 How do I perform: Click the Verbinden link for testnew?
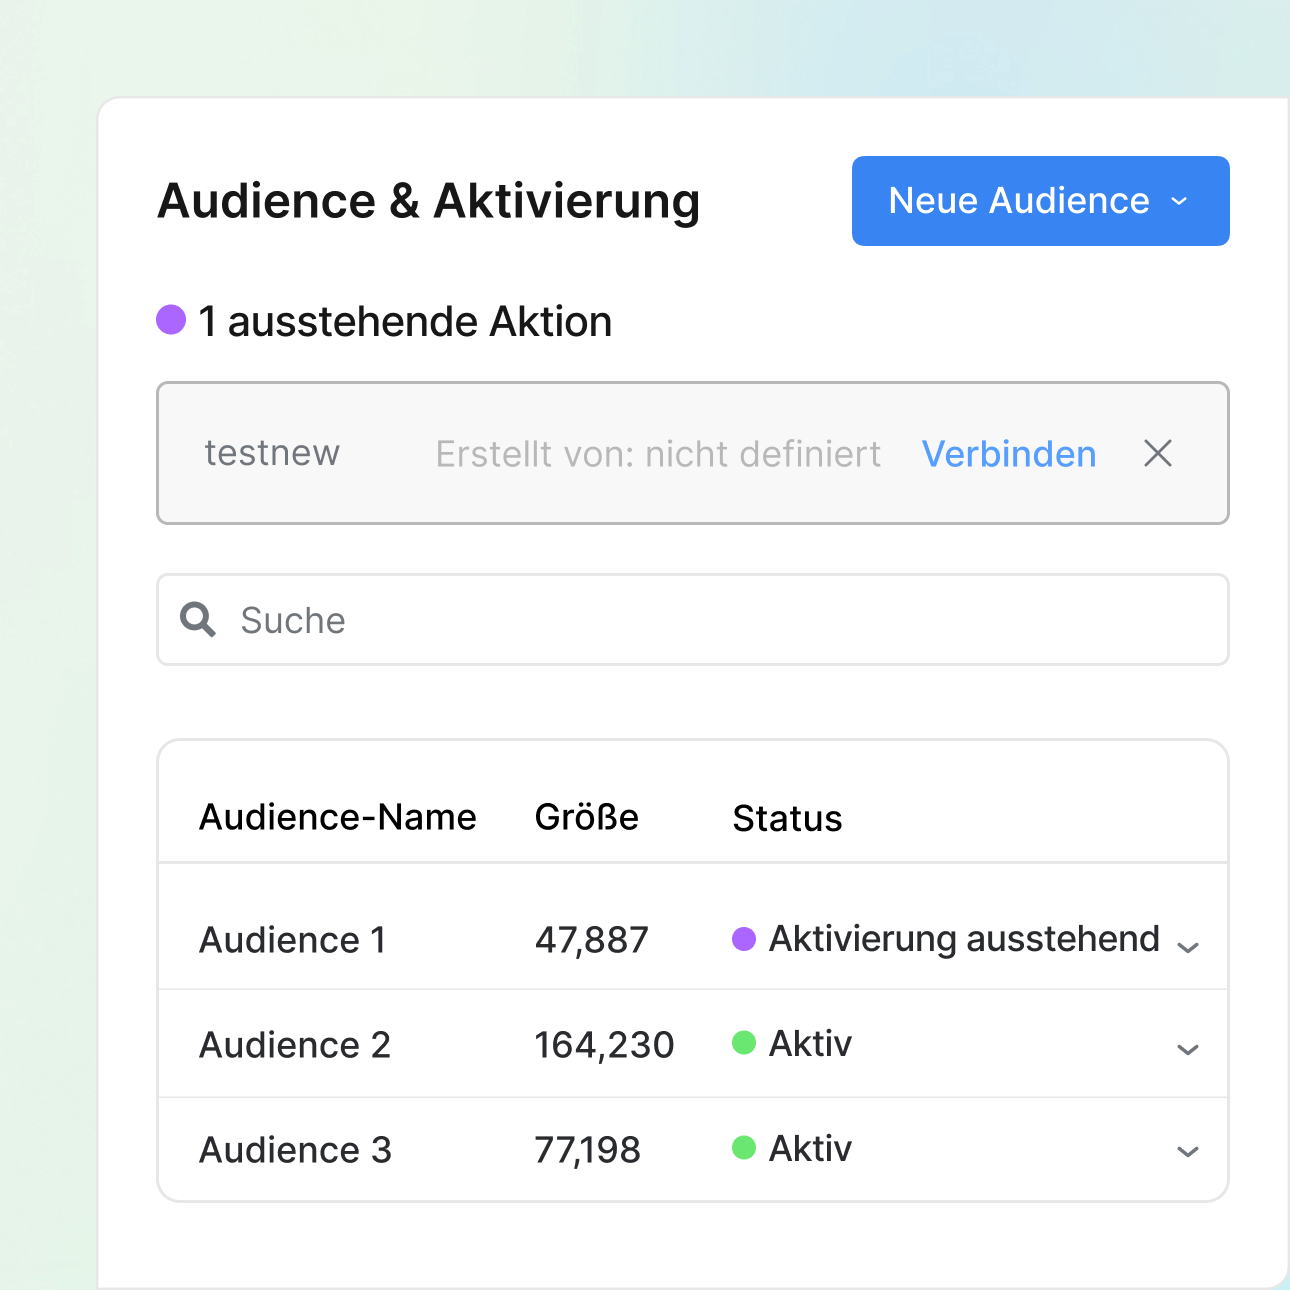[x=1008, y=454]
